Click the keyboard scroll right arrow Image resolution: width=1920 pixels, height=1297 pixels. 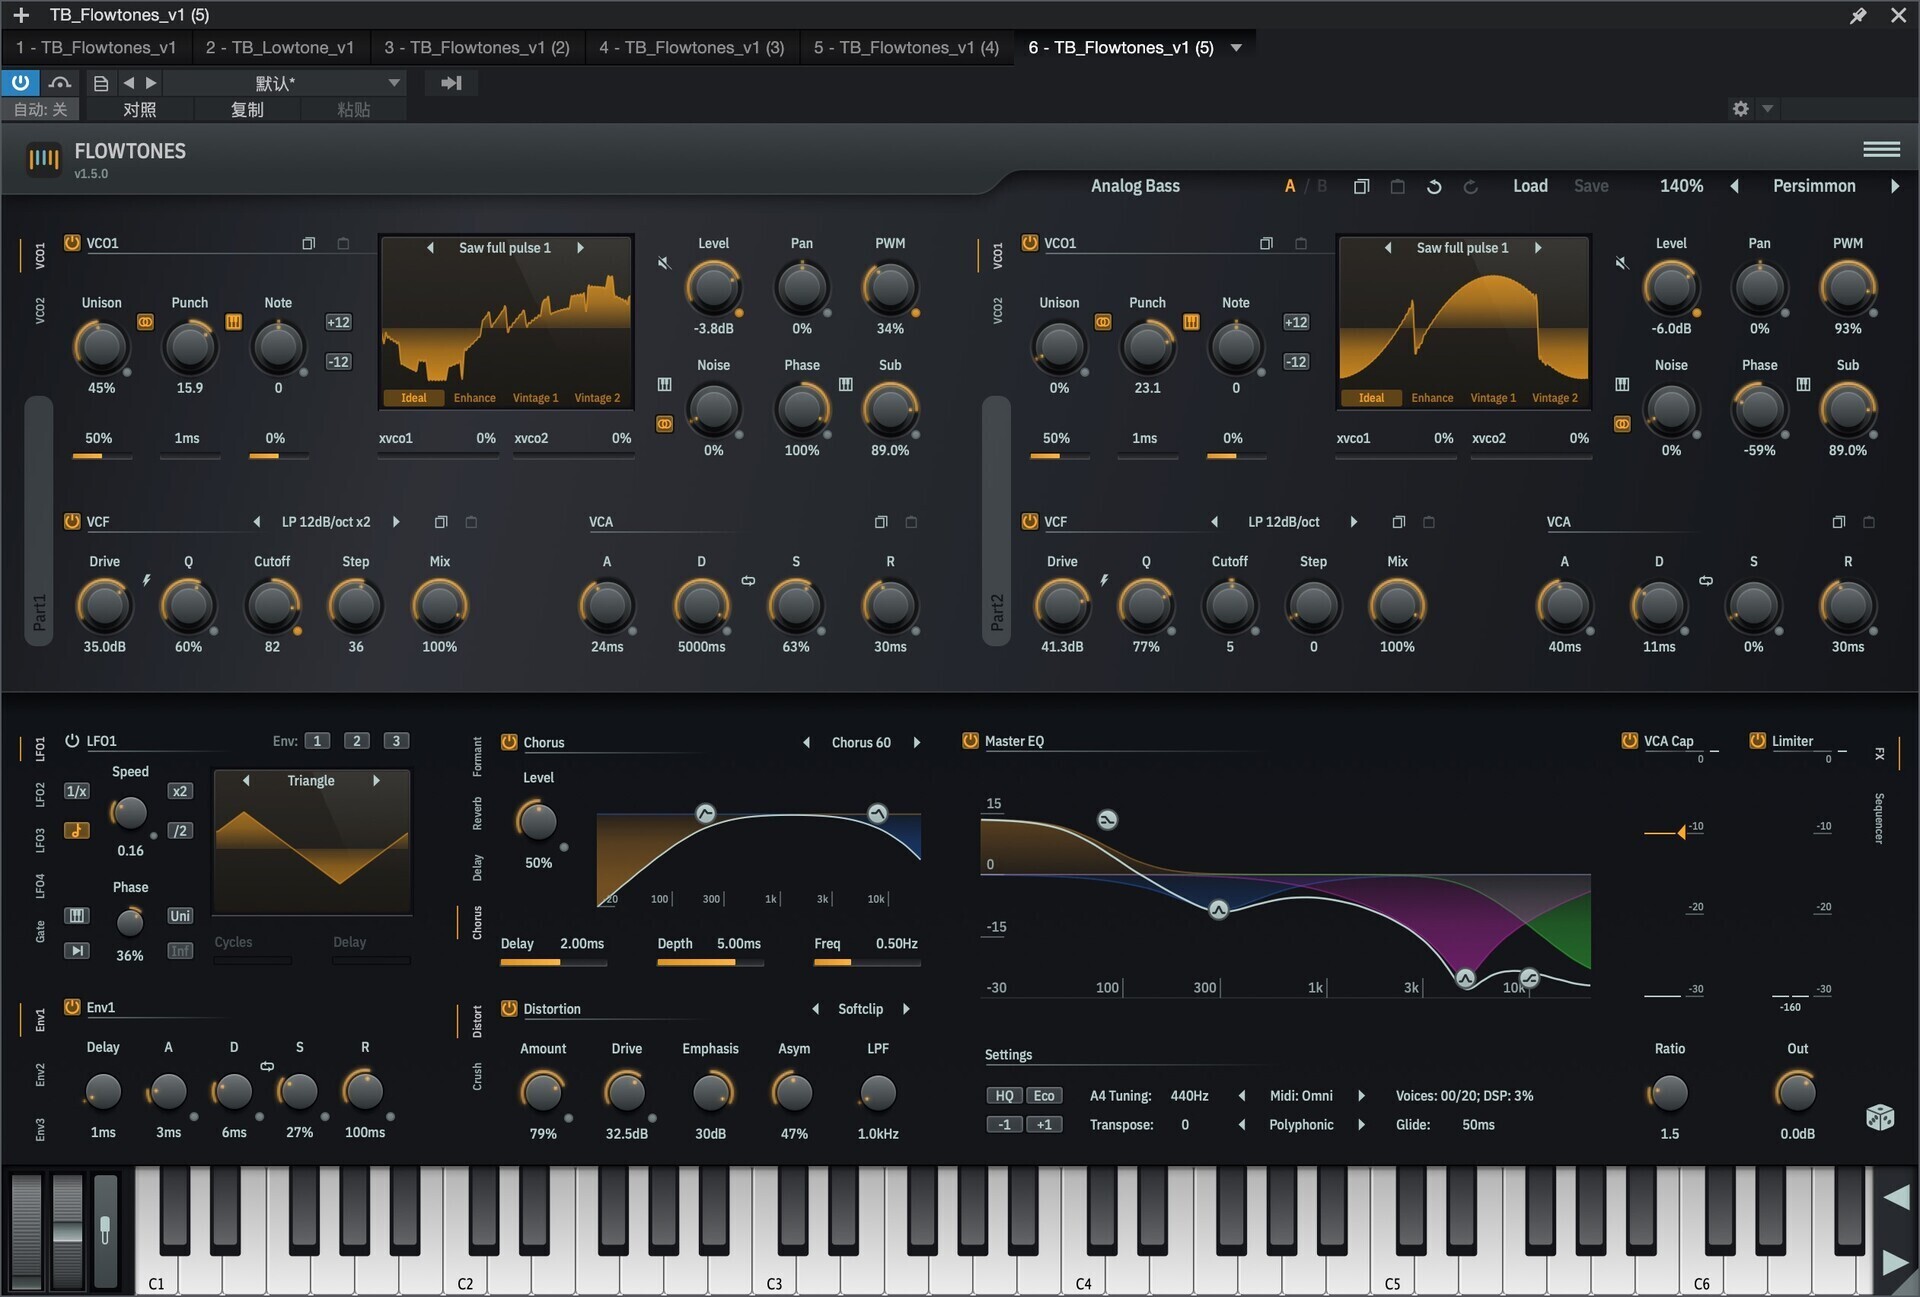[1895, 1262]
